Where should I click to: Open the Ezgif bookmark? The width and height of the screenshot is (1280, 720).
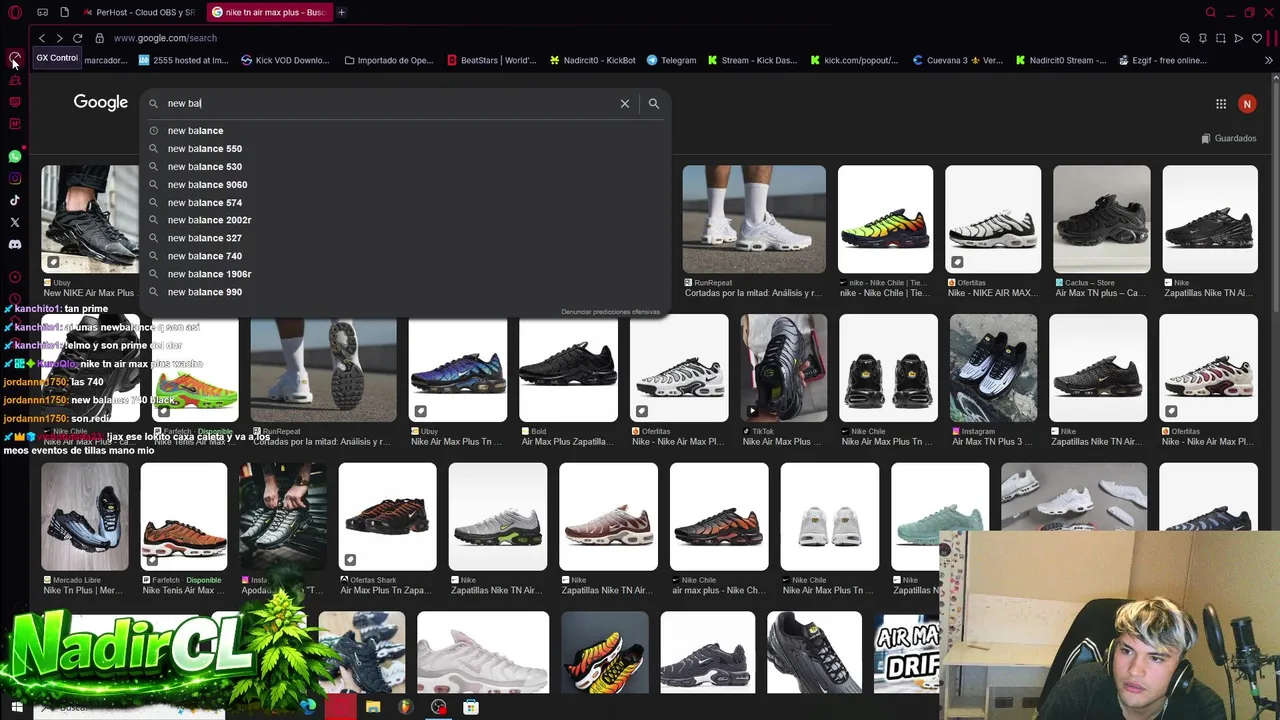click(x=1162, y=60)
